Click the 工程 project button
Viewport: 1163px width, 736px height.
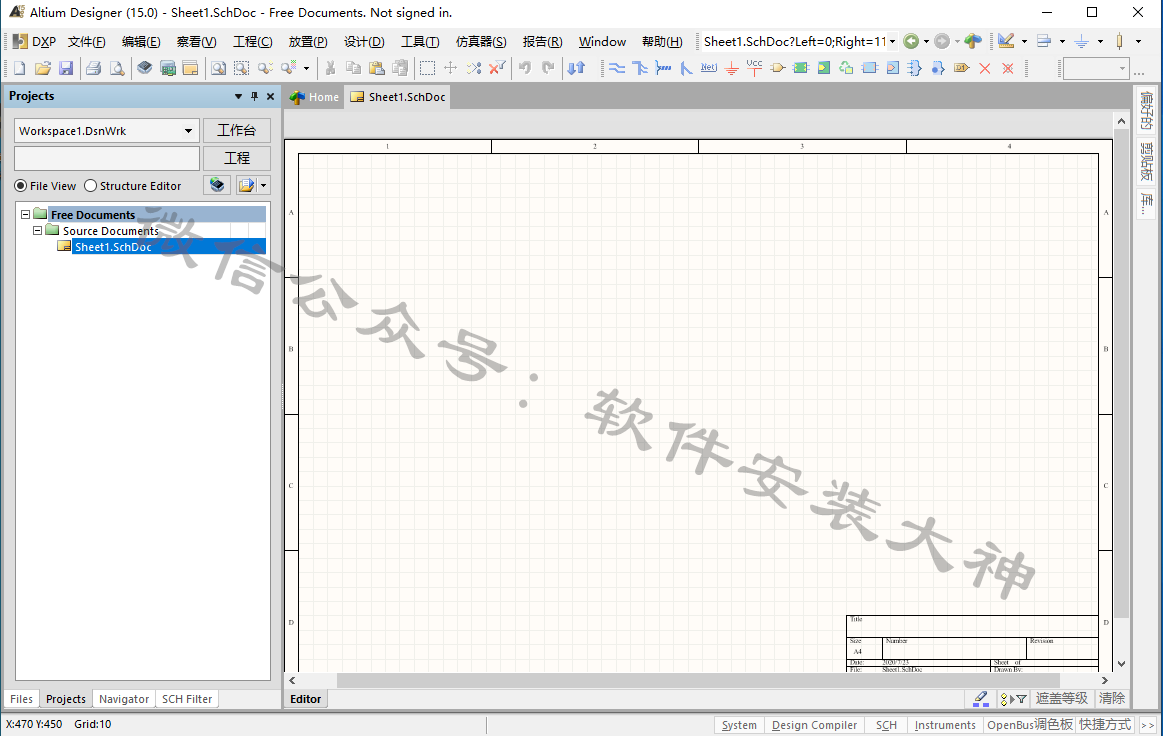tap(237, 158)
